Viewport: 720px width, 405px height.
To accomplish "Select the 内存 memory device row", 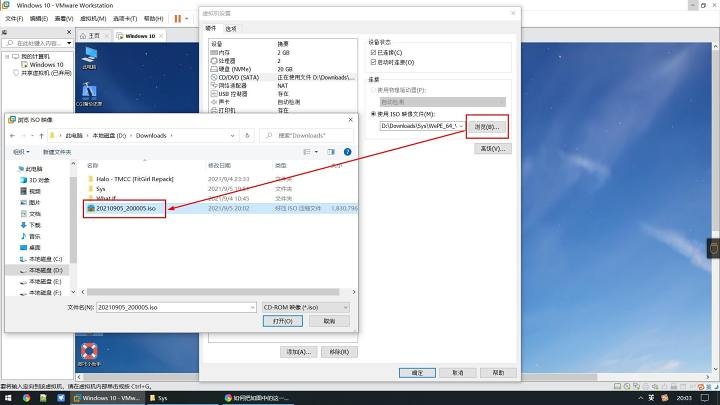I will (282, 53).
